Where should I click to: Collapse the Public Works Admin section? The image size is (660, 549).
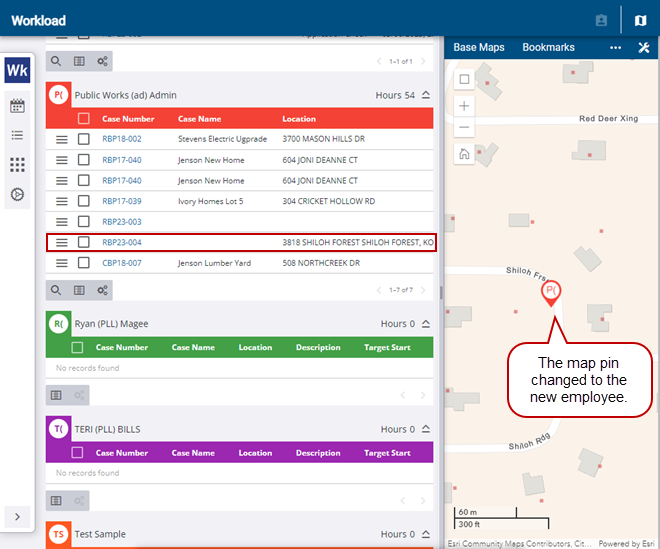426,95
